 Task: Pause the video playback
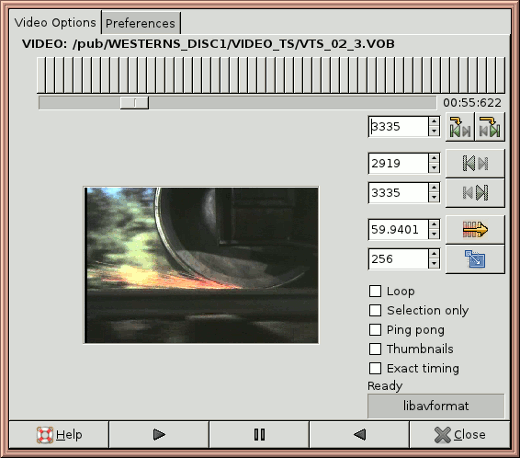coord(259,435)
